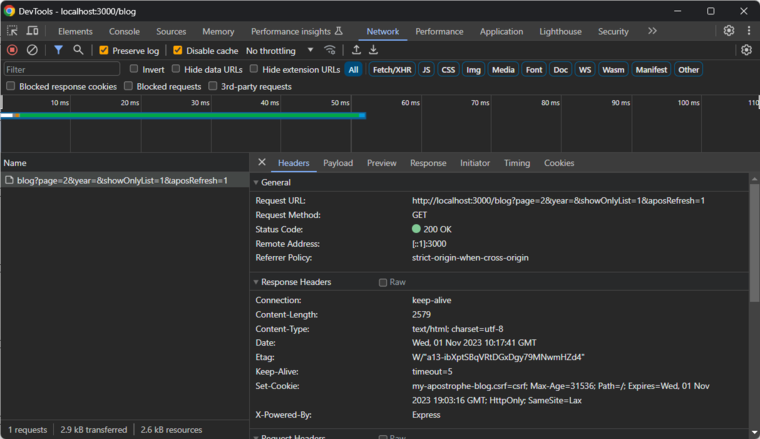Image resolution: width=760 pixels, height=439 pixels.
Task: Click the blue request bar in timeline
Action: coord(183,115)
